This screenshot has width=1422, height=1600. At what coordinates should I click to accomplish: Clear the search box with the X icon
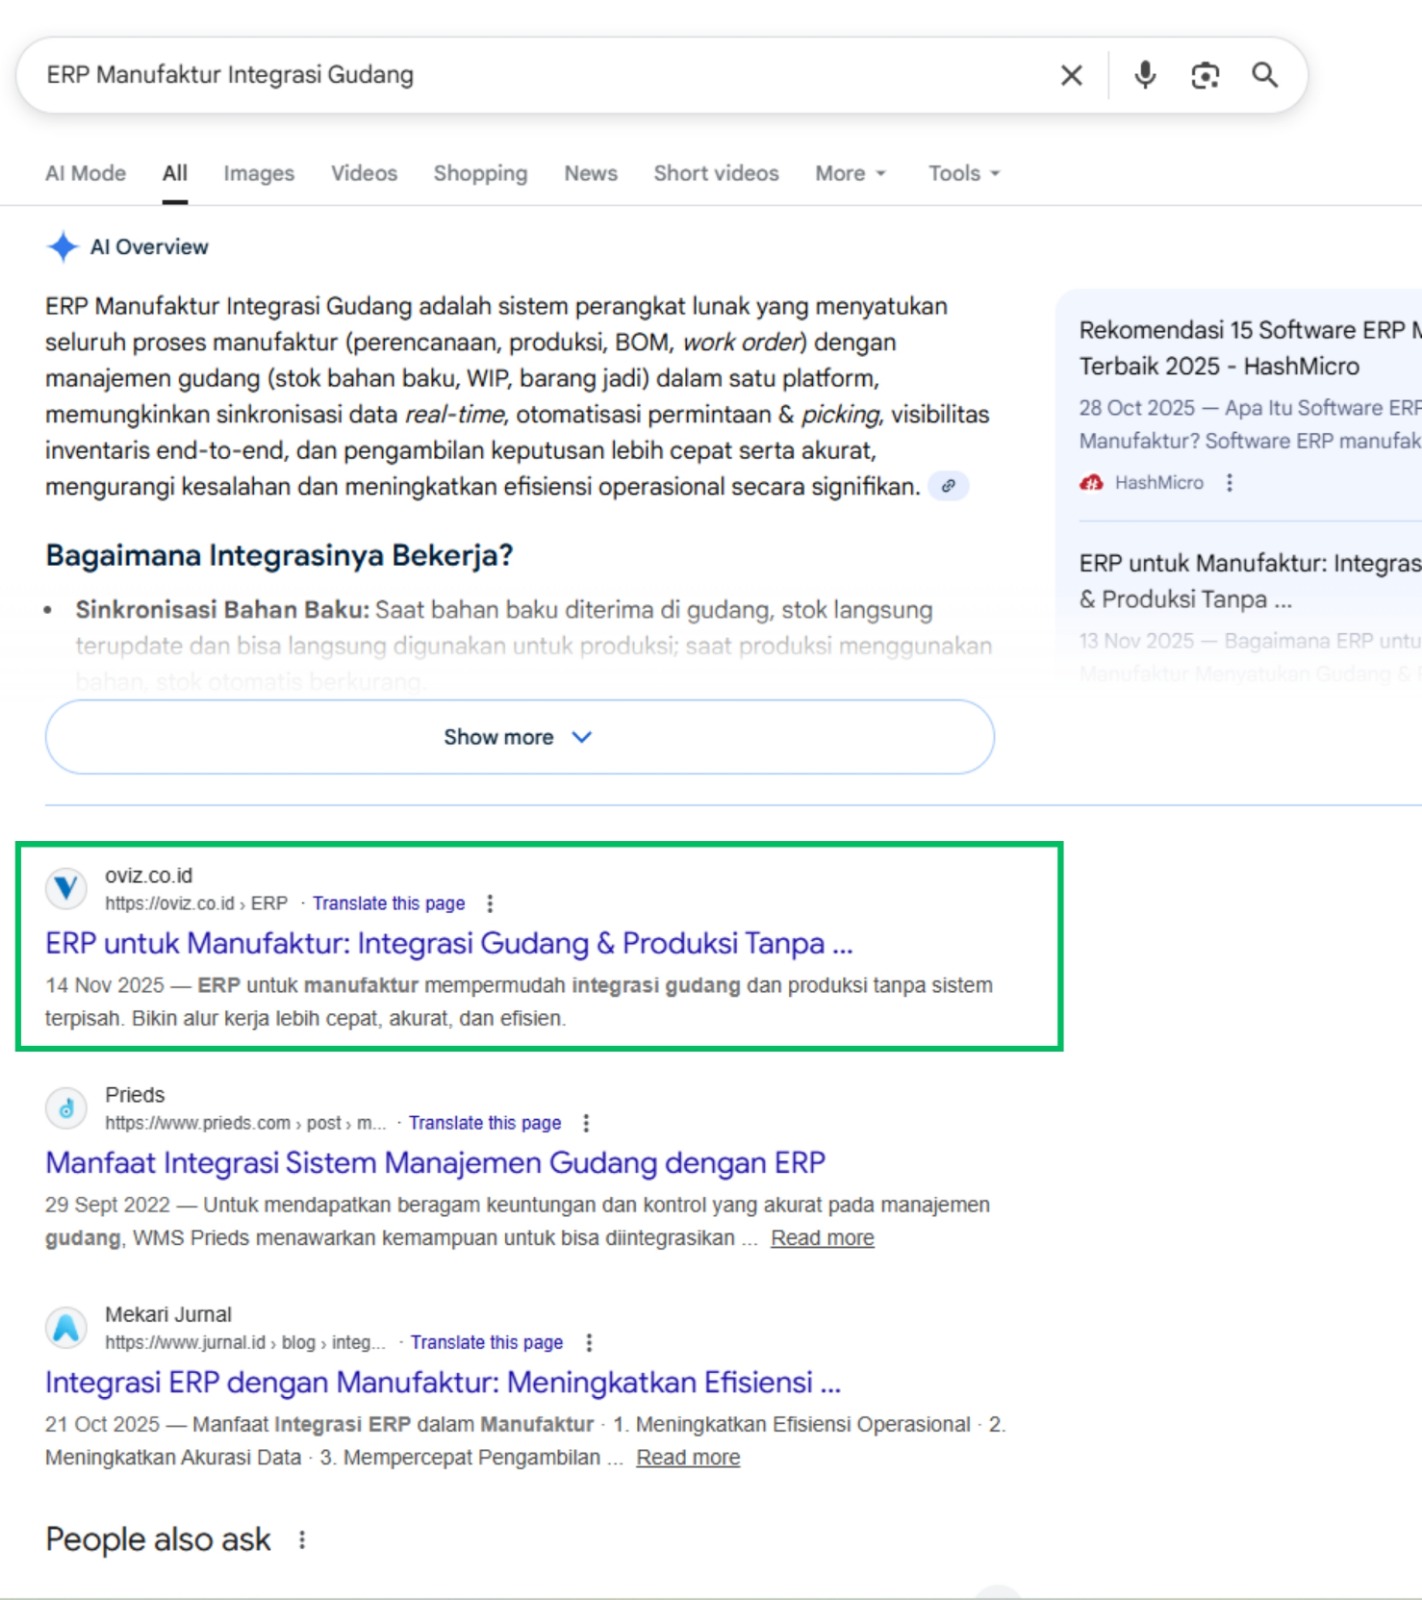coord(1071,75)
